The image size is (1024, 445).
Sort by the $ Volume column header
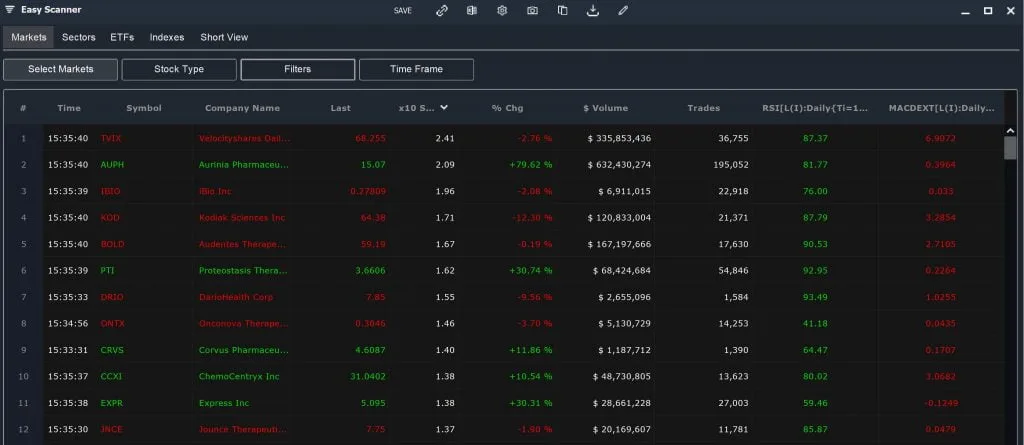[x=605, y=108]
